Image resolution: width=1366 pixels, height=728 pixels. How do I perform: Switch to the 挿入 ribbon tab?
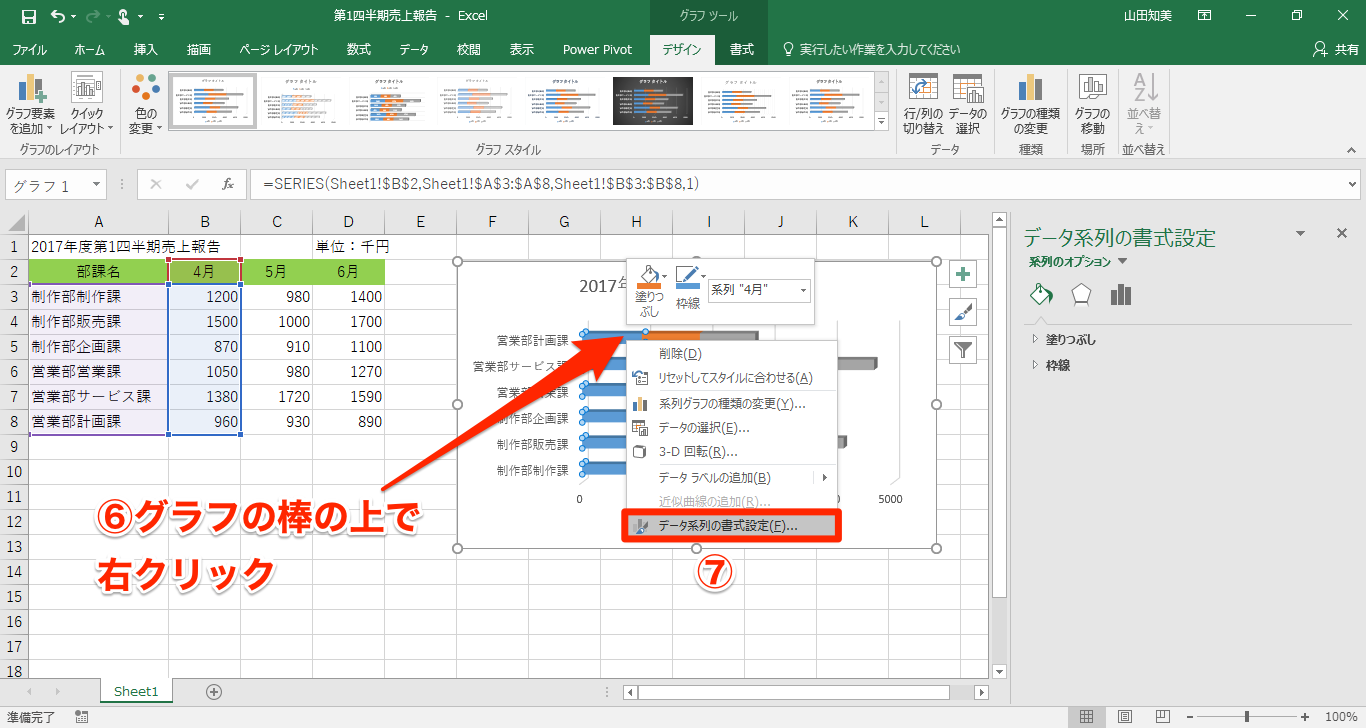(x=146, y=49)
